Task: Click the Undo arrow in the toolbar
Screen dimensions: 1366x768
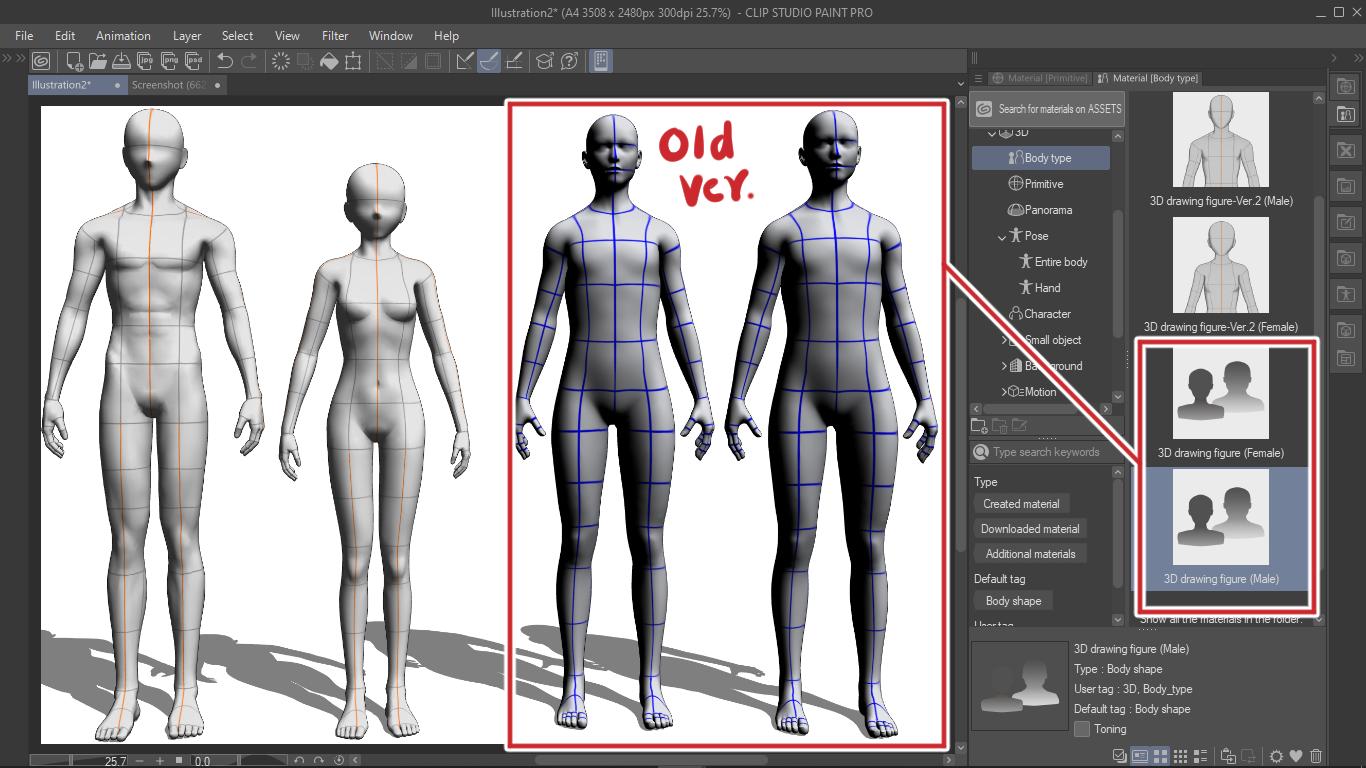Action: click(225, 61)
